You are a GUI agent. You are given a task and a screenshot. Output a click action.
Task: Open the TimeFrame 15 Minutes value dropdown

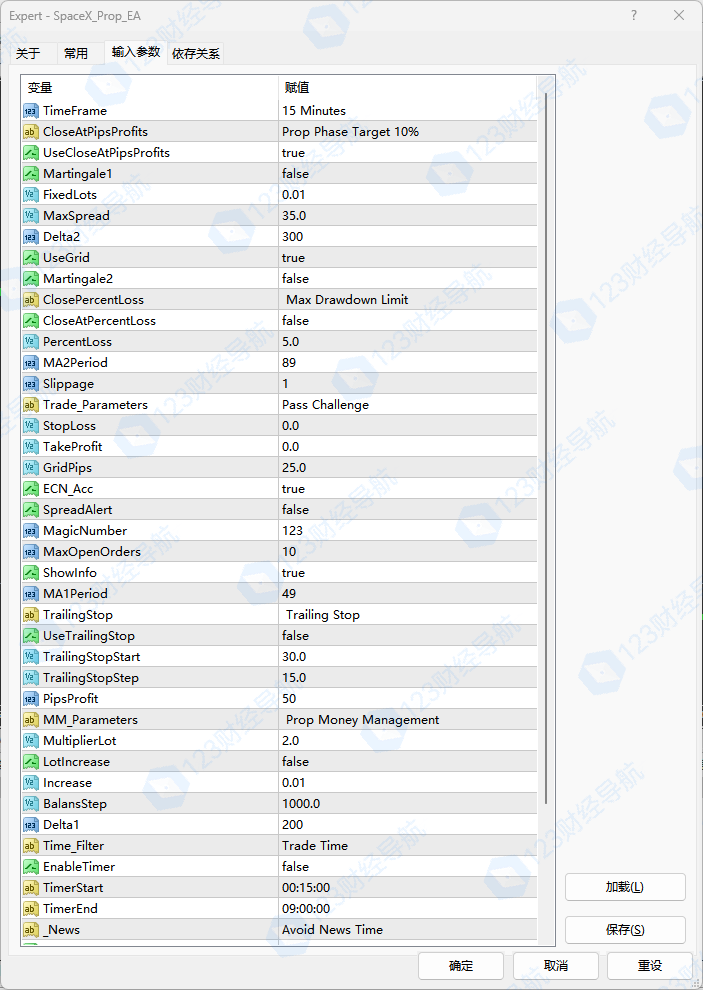pyautogui.click(x=407, y=111)
